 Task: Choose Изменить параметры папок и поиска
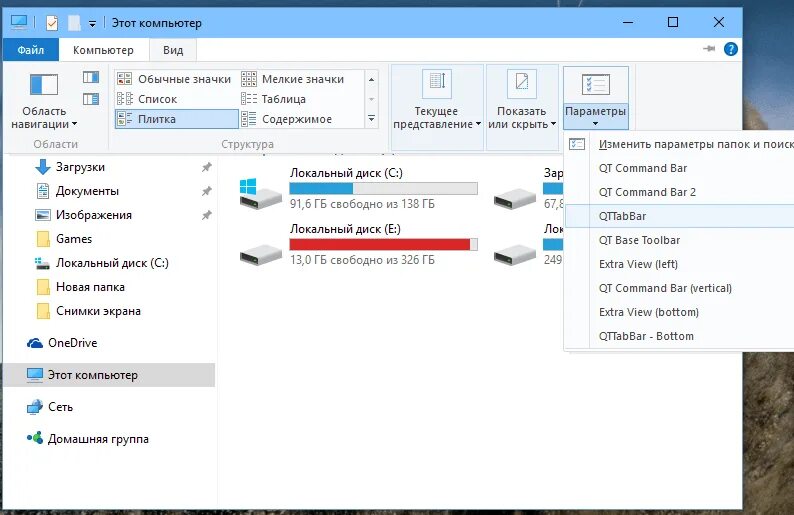[x=680, y=144]
